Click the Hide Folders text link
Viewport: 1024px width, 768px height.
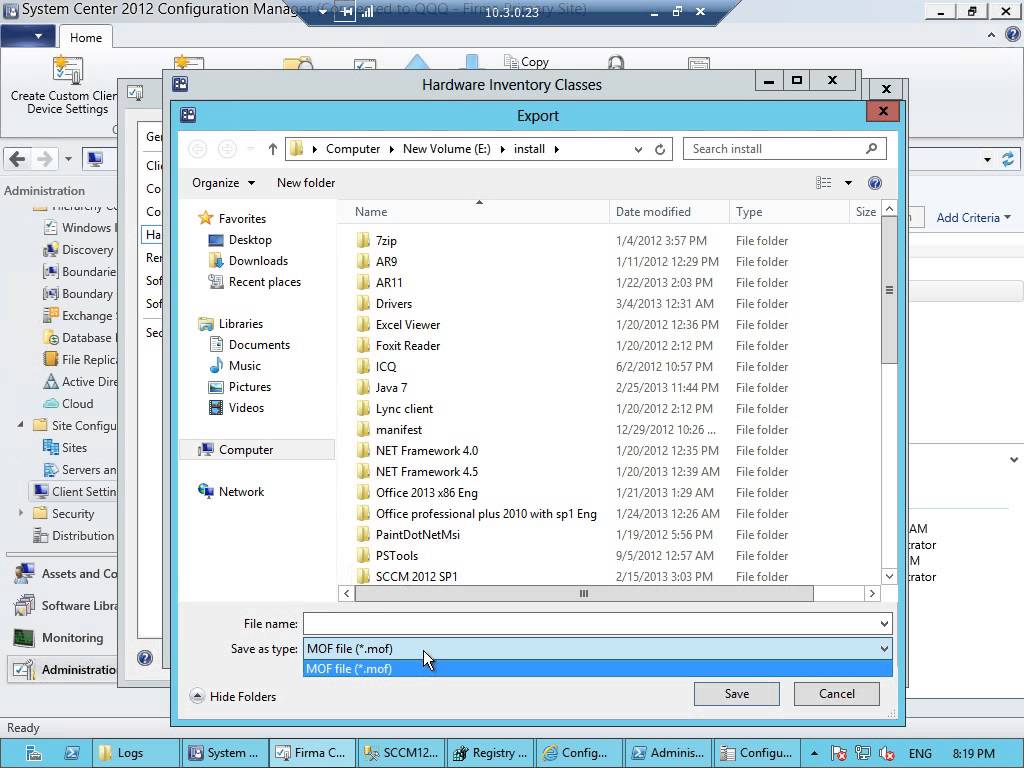[243, 697]
